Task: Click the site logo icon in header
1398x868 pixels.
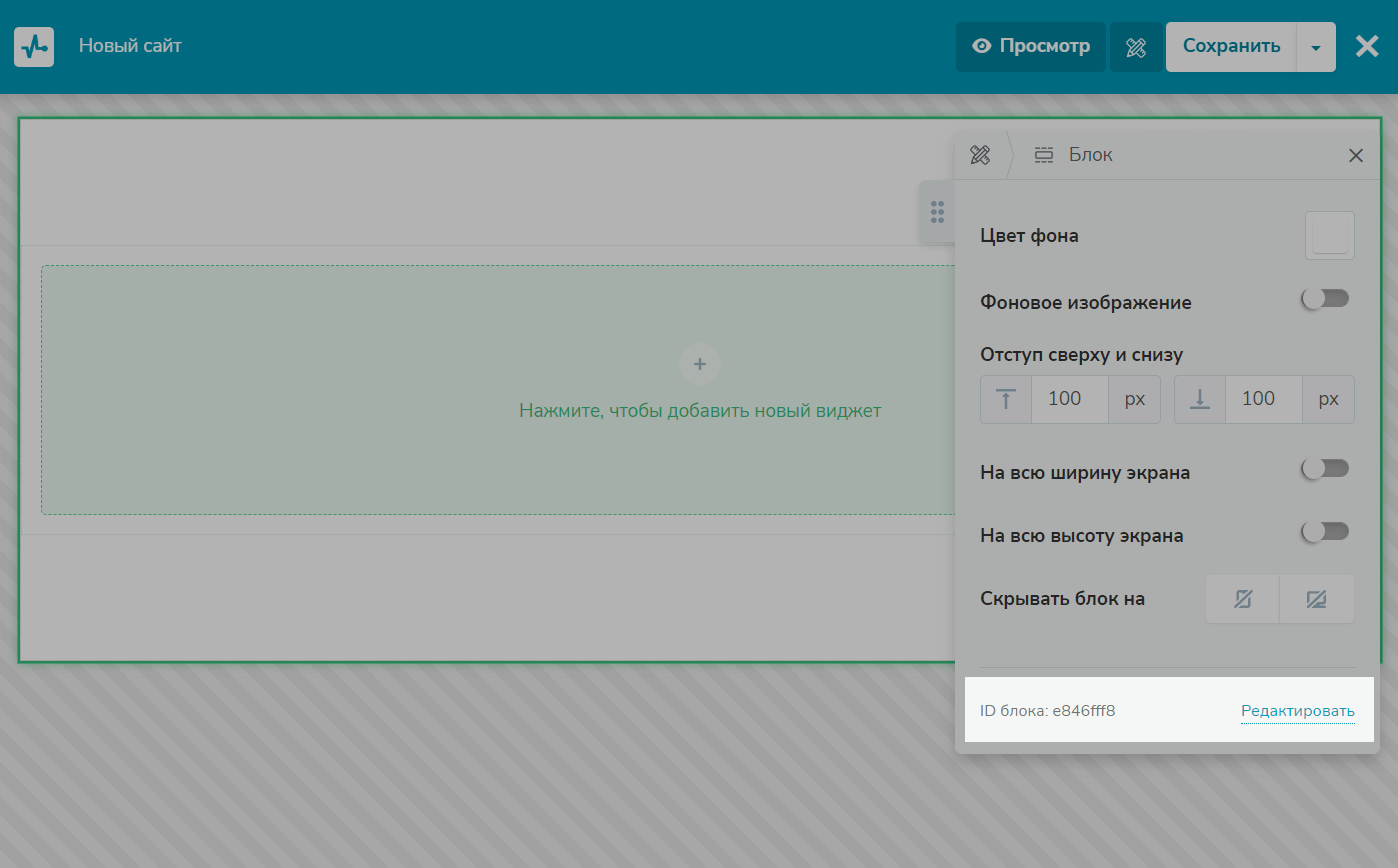Action: coord(34,47)
